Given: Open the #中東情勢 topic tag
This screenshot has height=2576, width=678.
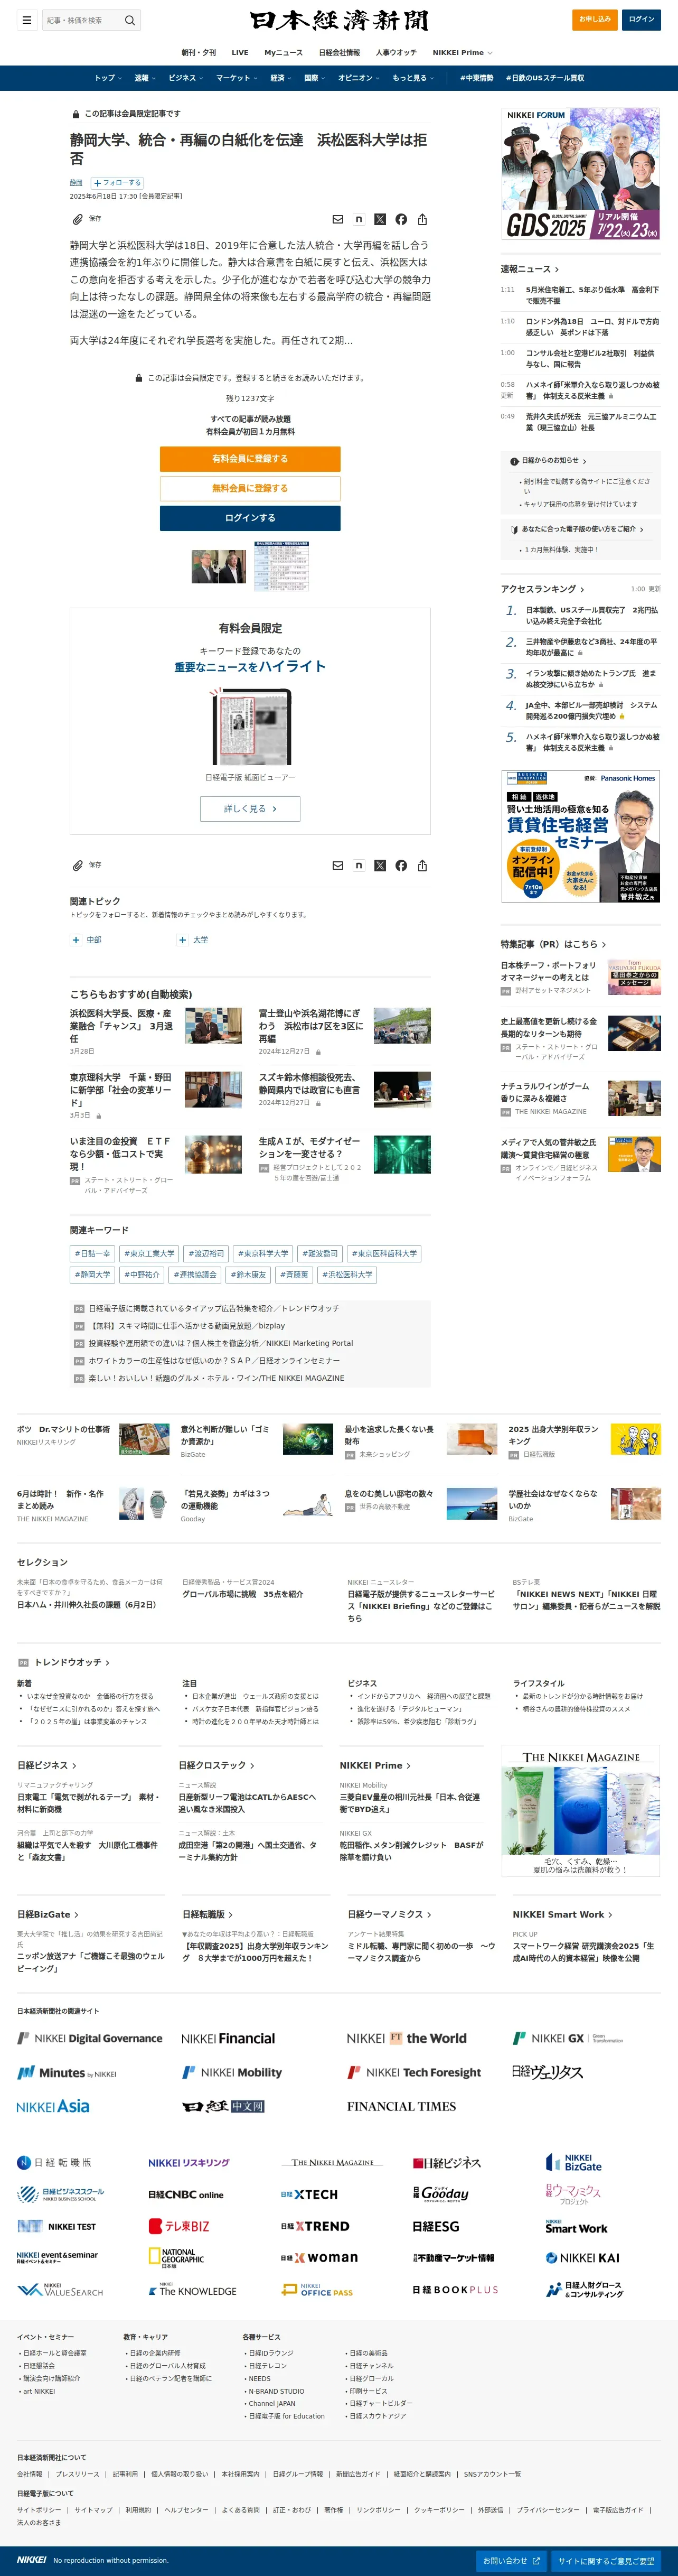Looking at the screenshot, I should pos(476,78).
